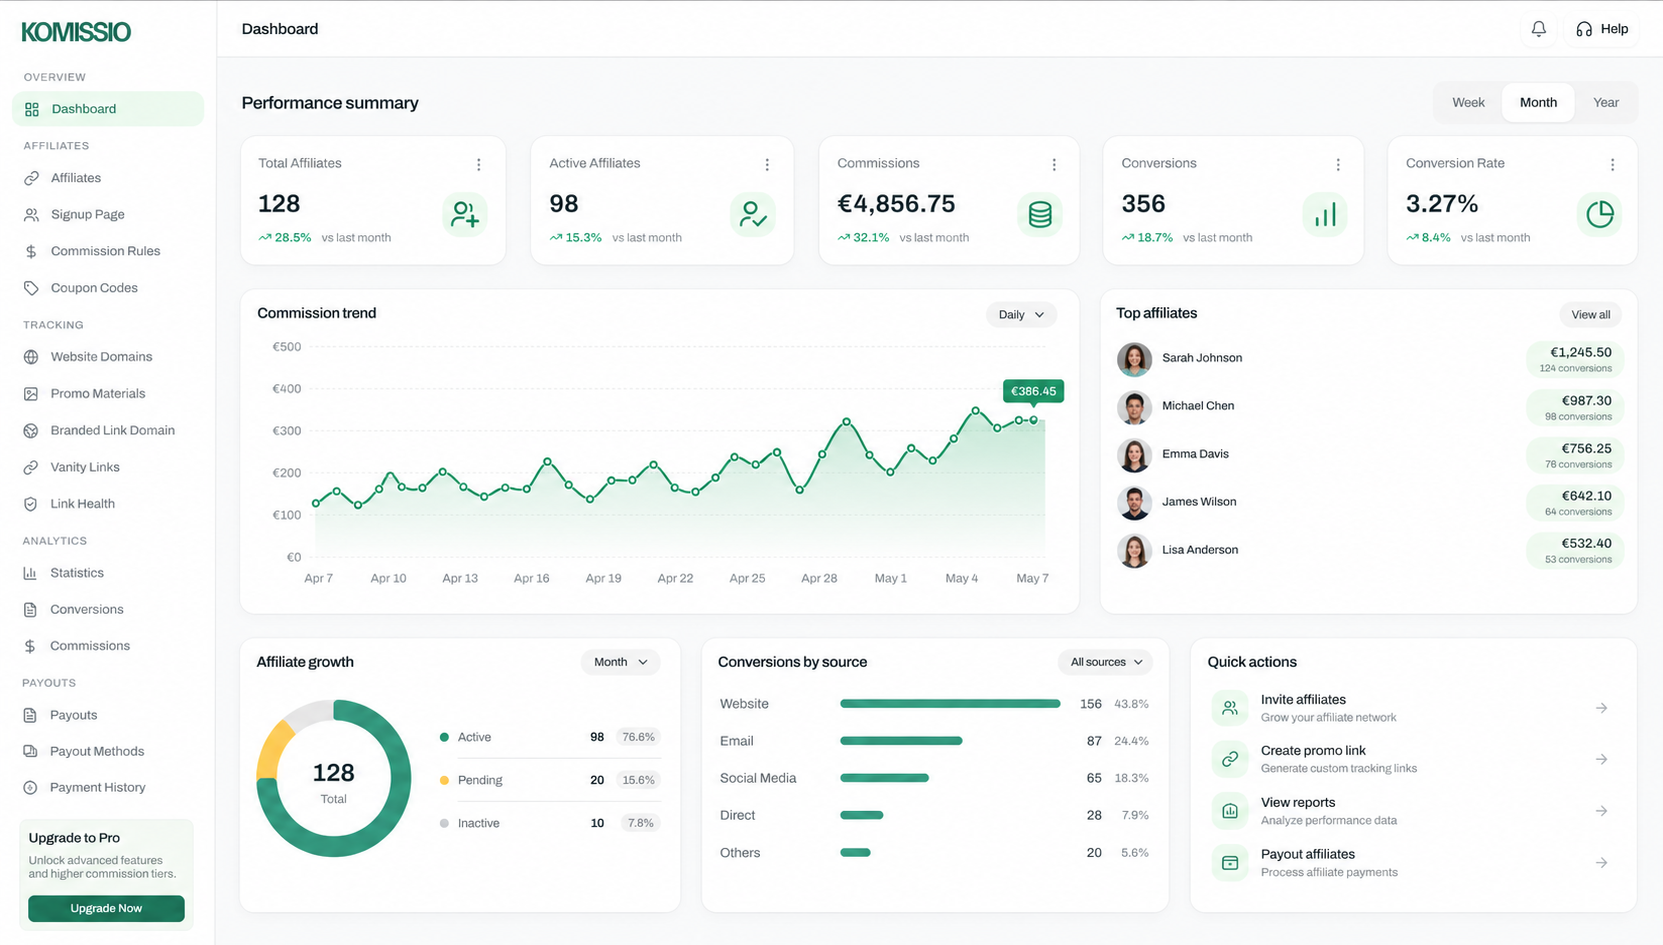Click View all in Top affiliates
The image size is (1663, 945).
coord(1590,314)
